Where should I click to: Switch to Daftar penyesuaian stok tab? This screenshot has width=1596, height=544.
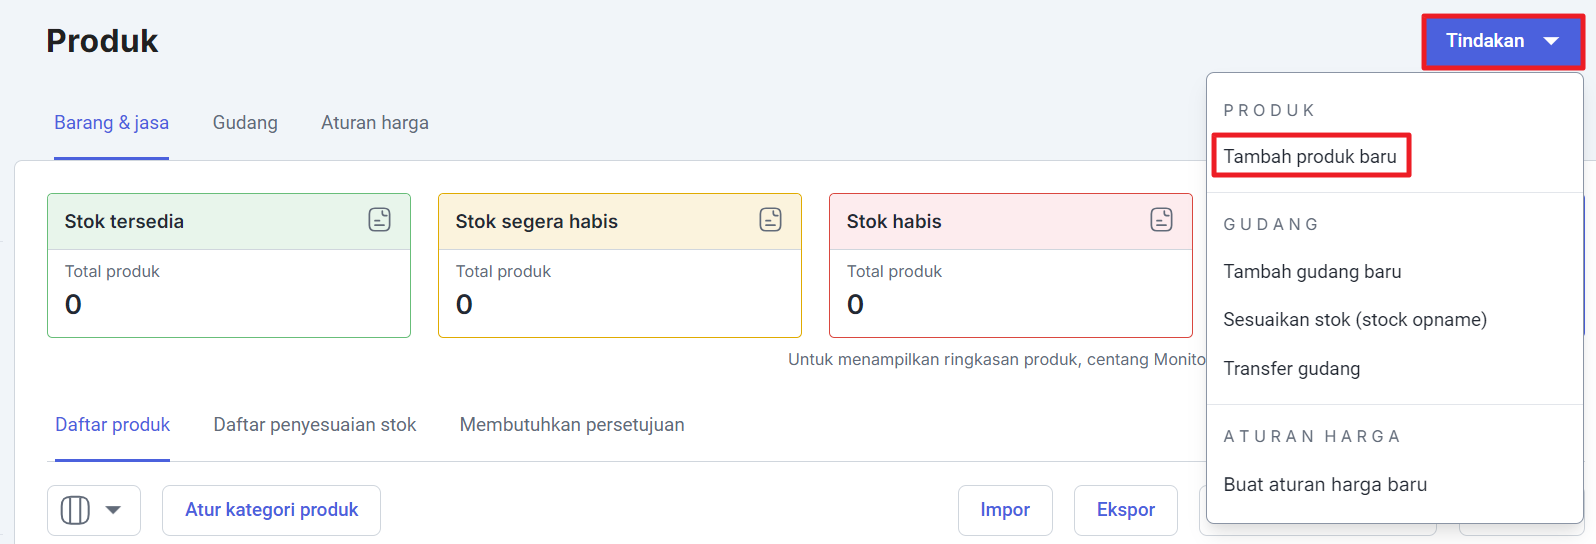click(x=315, y=425)
